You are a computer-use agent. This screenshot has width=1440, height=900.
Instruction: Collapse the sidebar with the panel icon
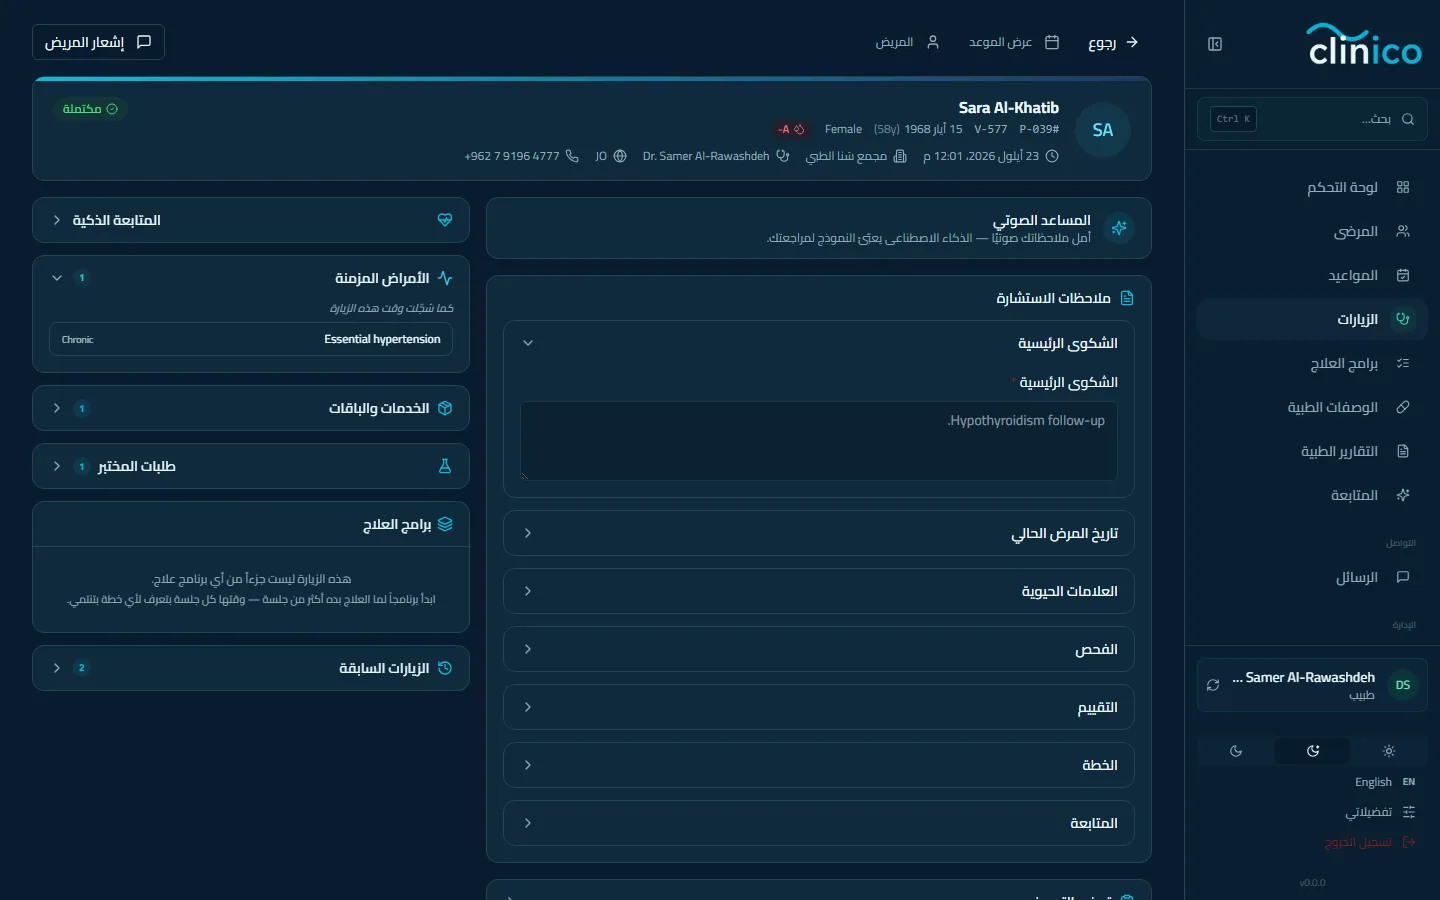tap(1215, 44)
